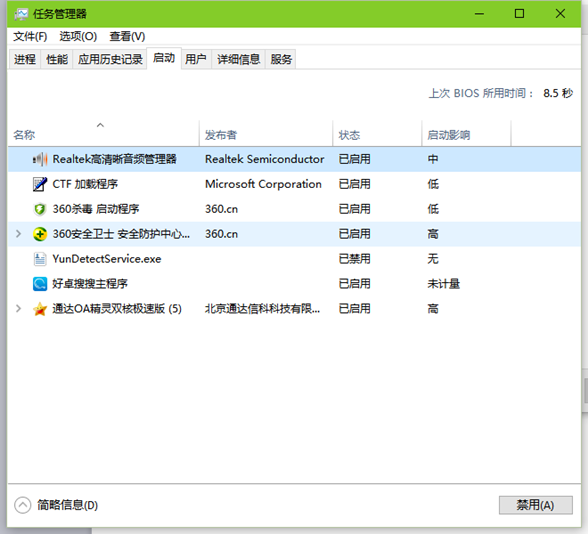This screenshot has height=534, width=588.
Task: Click the 360安全卫士 green plus icon
Action: point(40,234)
